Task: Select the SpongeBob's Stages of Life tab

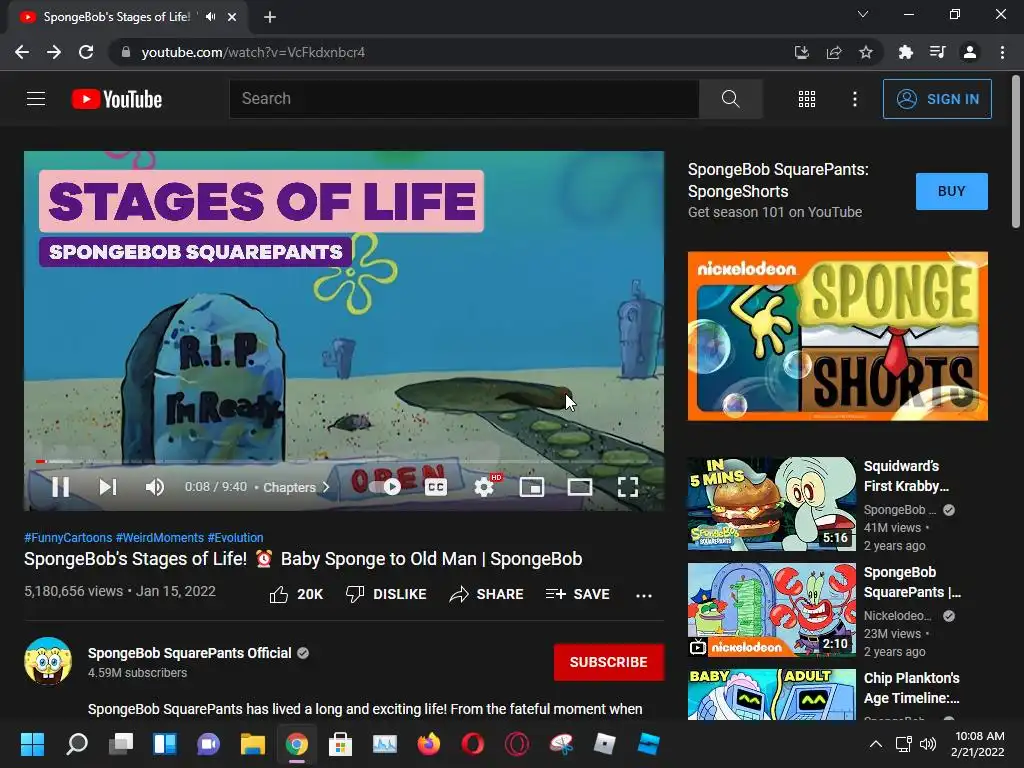Action: [x=128, y=17]
